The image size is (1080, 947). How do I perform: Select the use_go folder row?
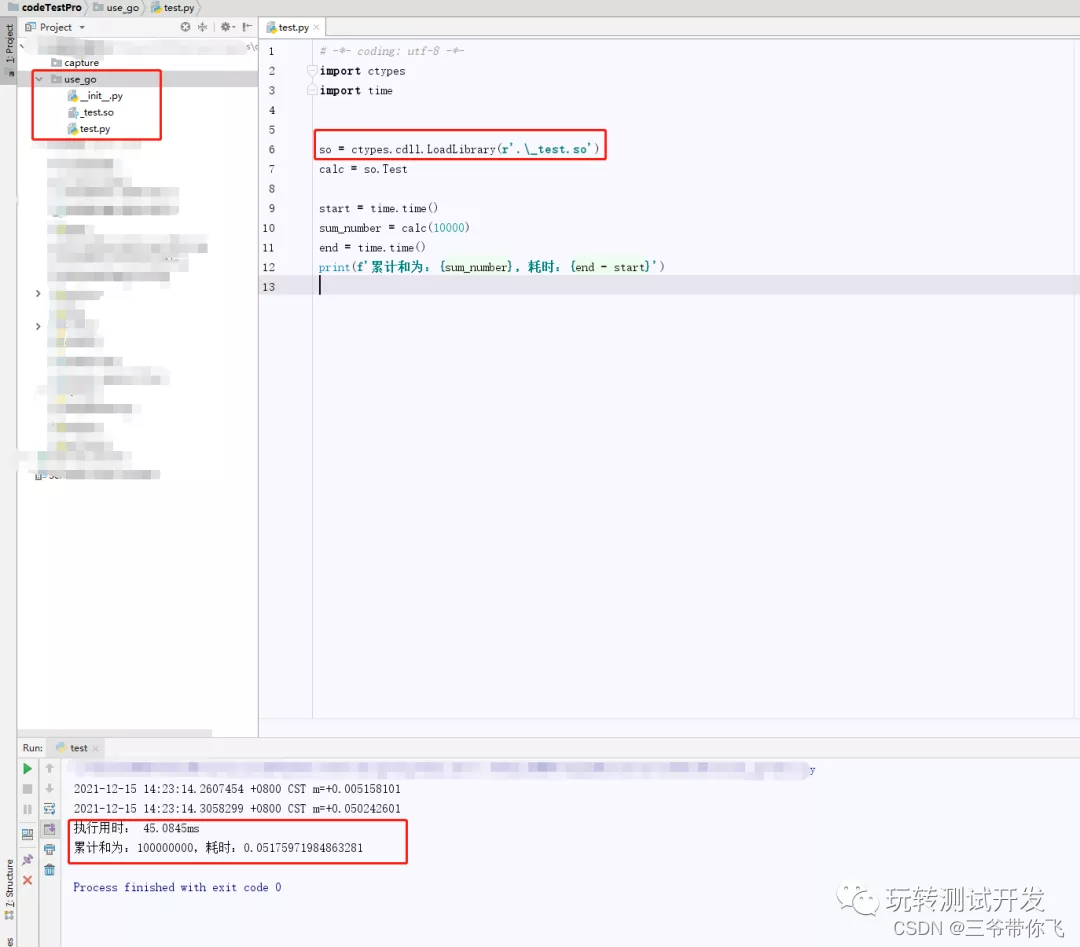click(138, 79)
